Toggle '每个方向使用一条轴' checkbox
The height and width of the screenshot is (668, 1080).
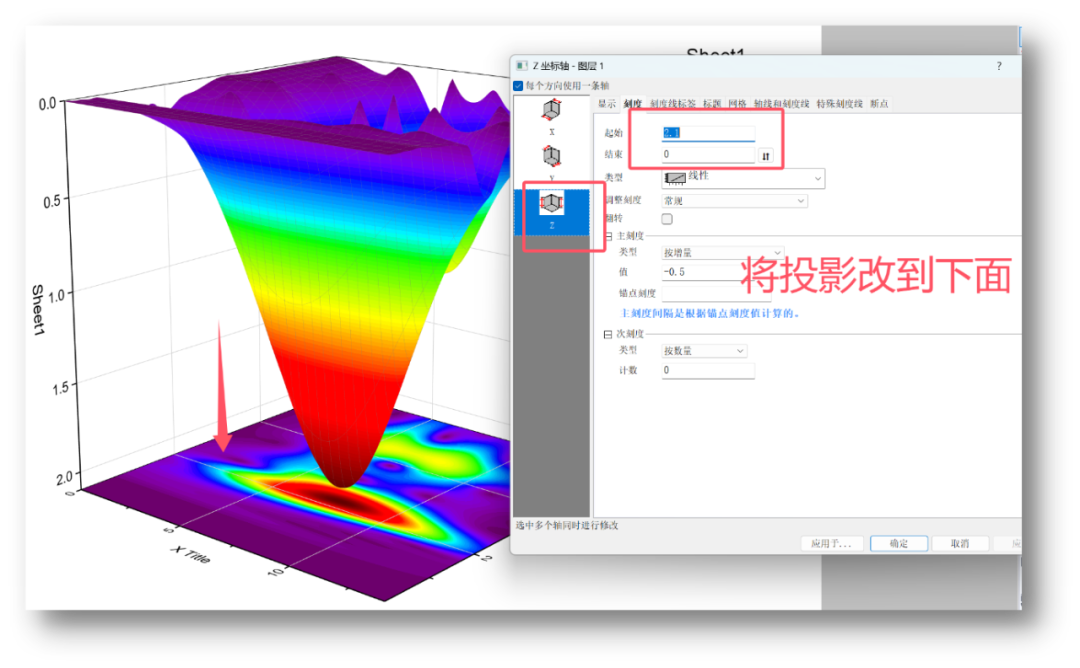tap(518, 86)
